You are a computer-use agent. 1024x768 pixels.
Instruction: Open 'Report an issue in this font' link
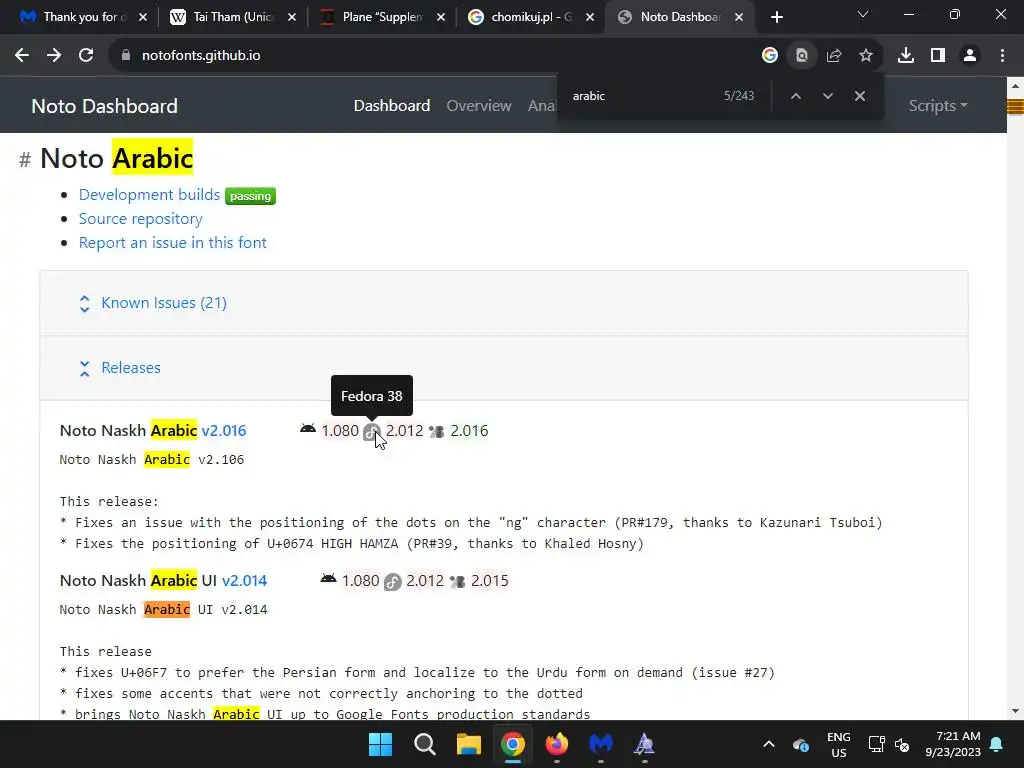pos(172,242)
